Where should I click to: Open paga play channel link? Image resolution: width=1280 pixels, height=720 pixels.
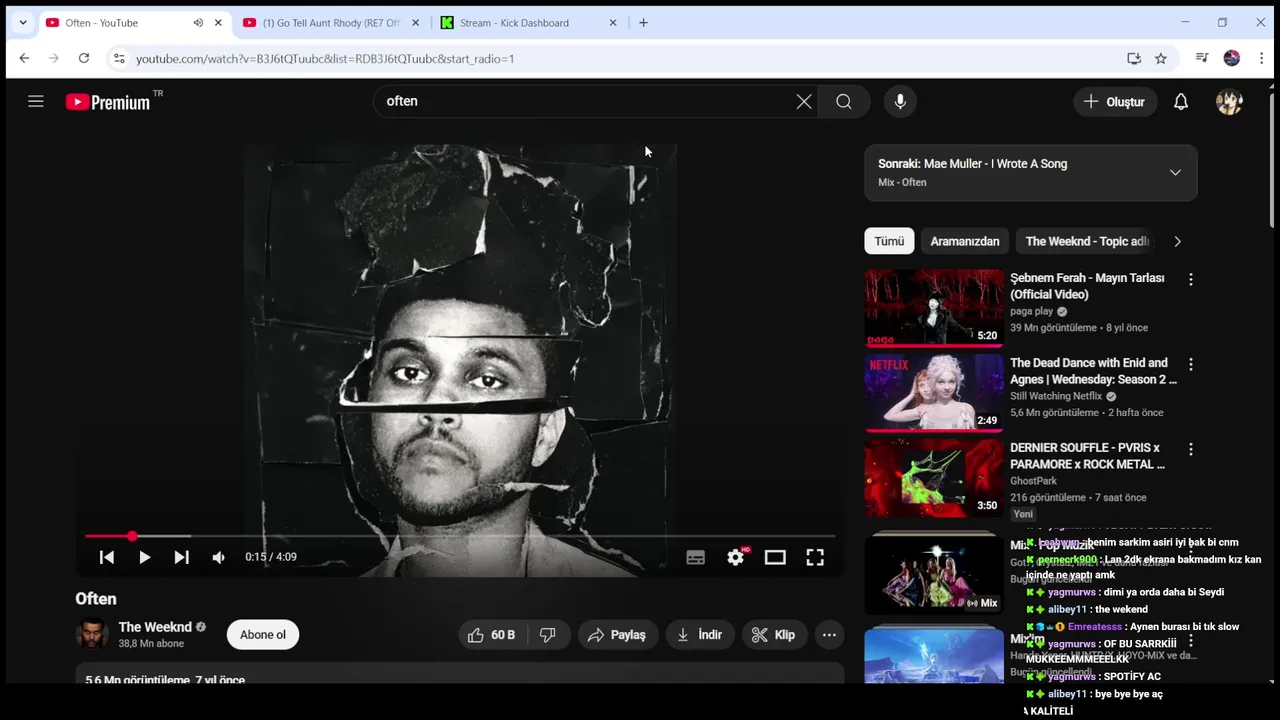[x=1031, y=311]
